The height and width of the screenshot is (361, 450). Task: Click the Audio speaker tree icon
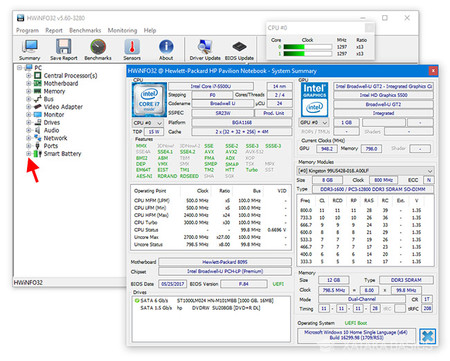pyautogui.click(x=38, y=130)
